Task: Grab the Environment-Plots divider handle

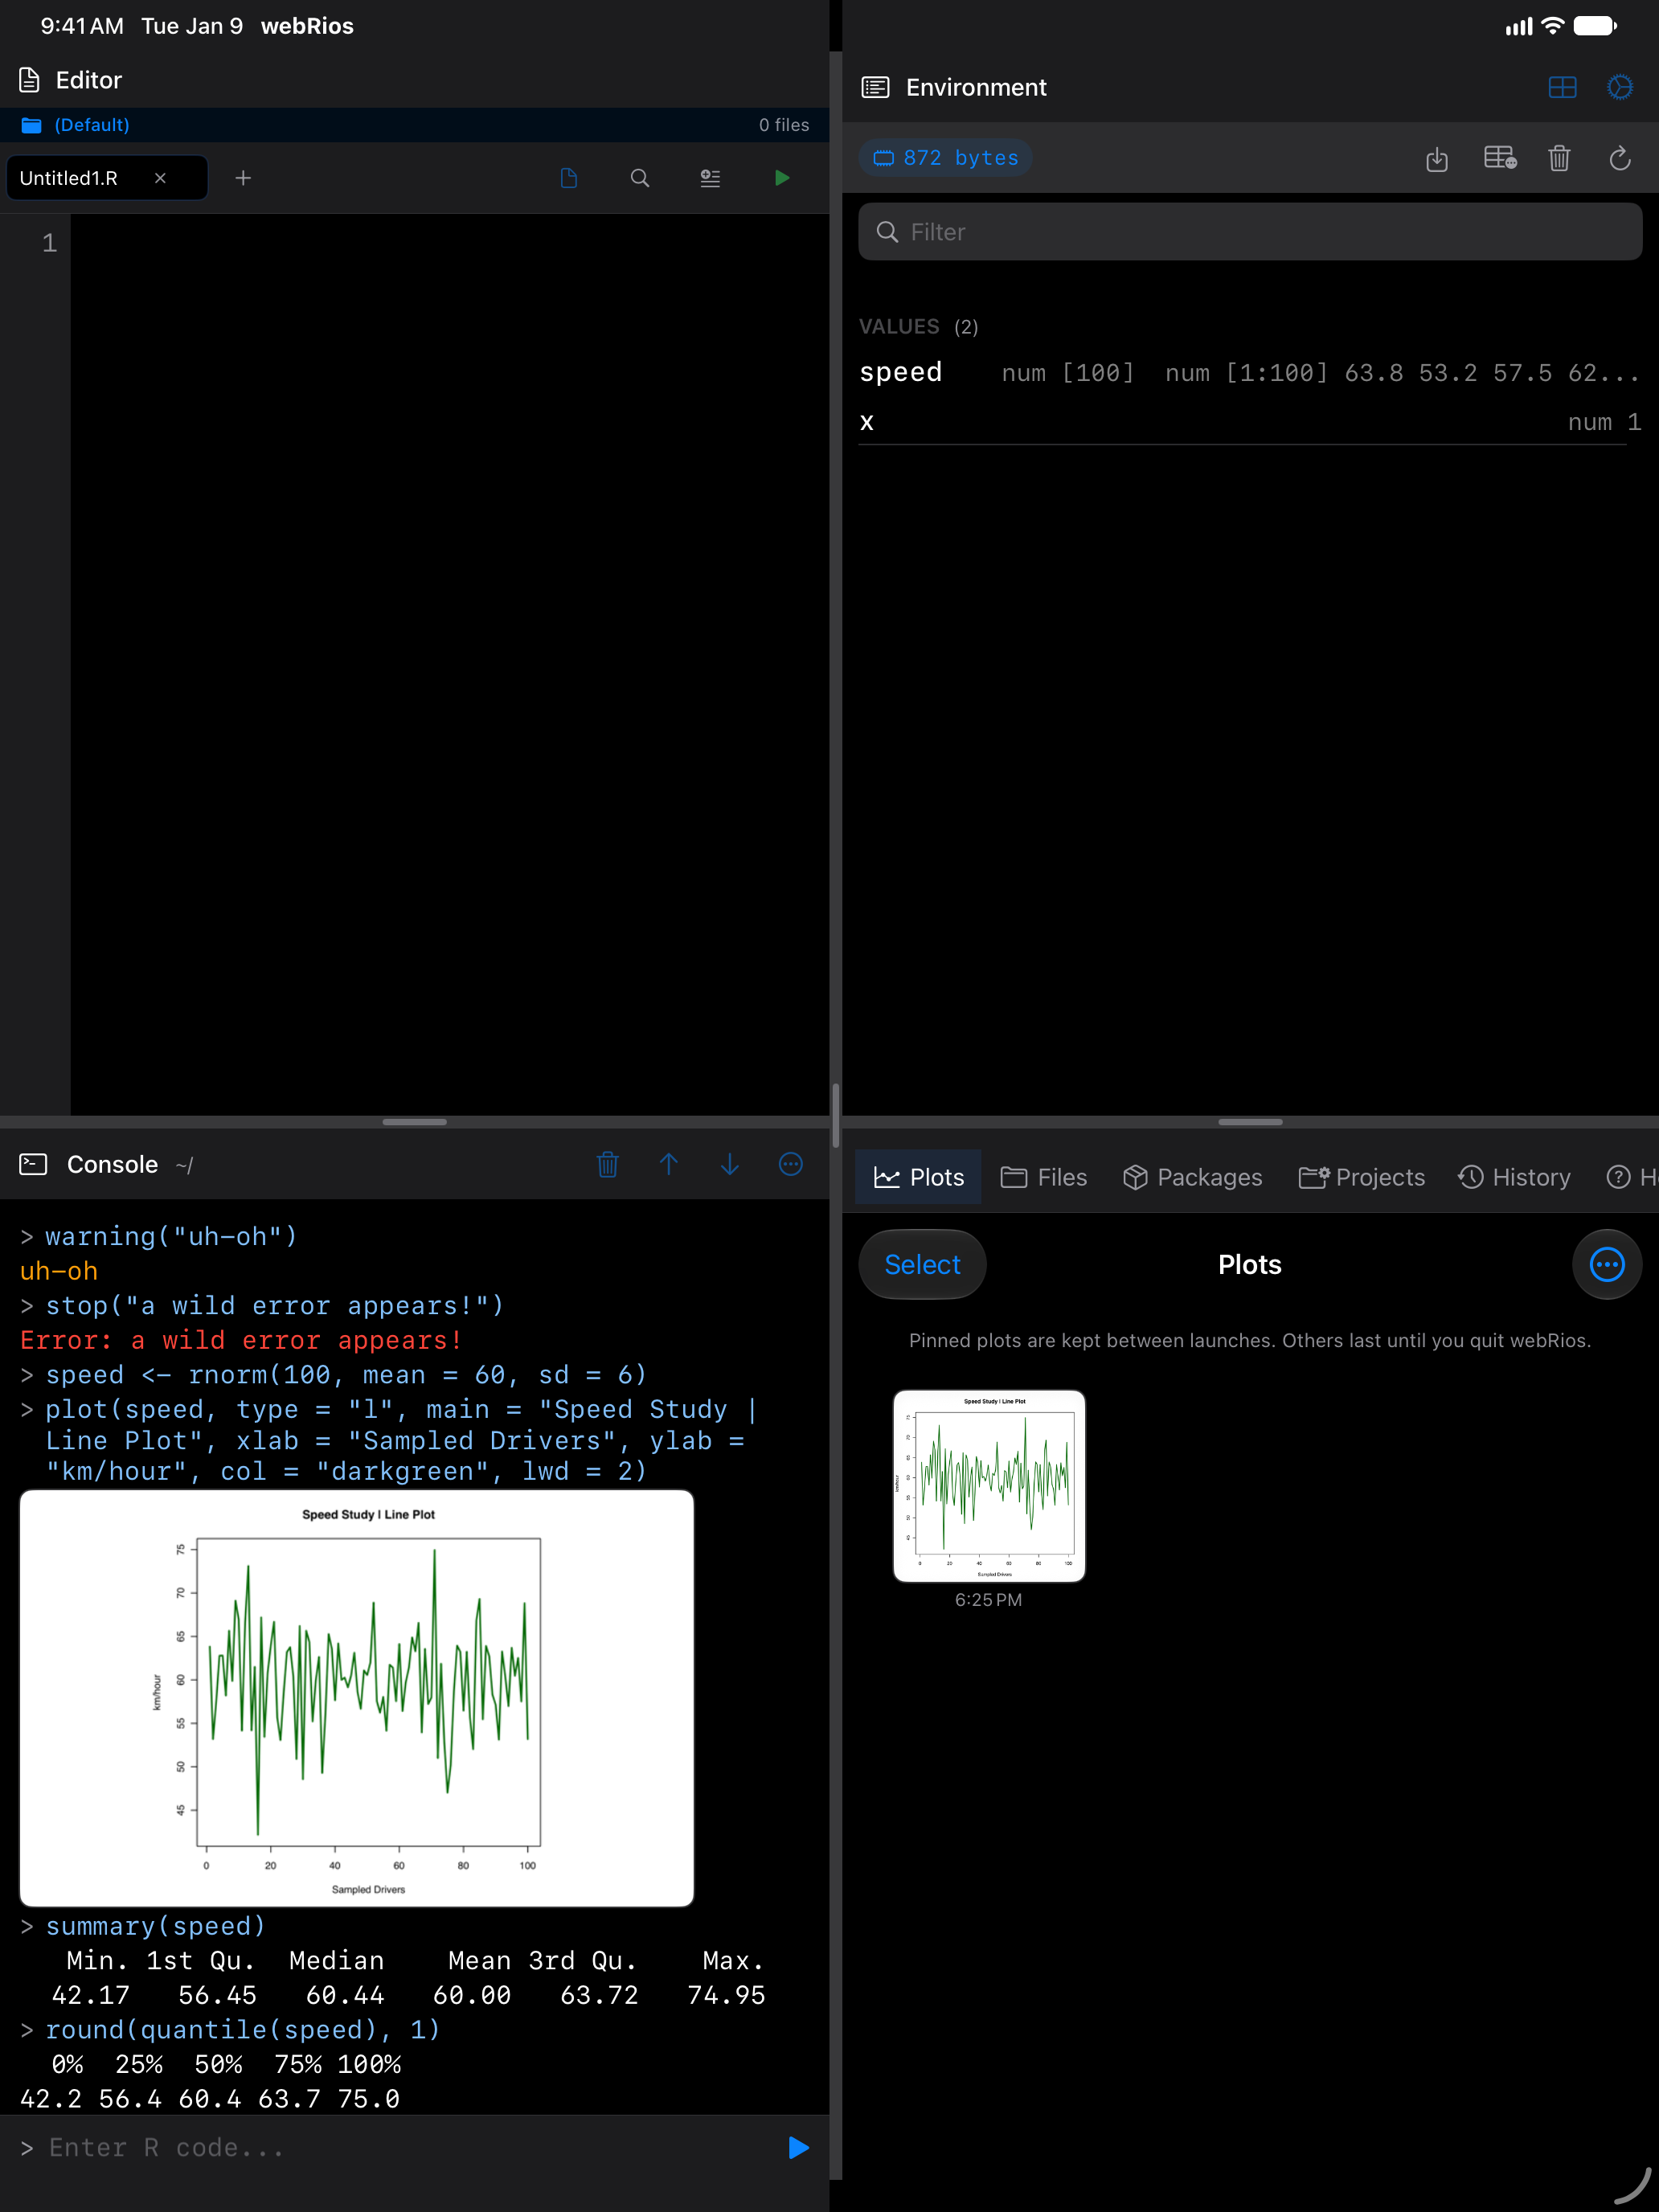Action: click(1250, 1122)
